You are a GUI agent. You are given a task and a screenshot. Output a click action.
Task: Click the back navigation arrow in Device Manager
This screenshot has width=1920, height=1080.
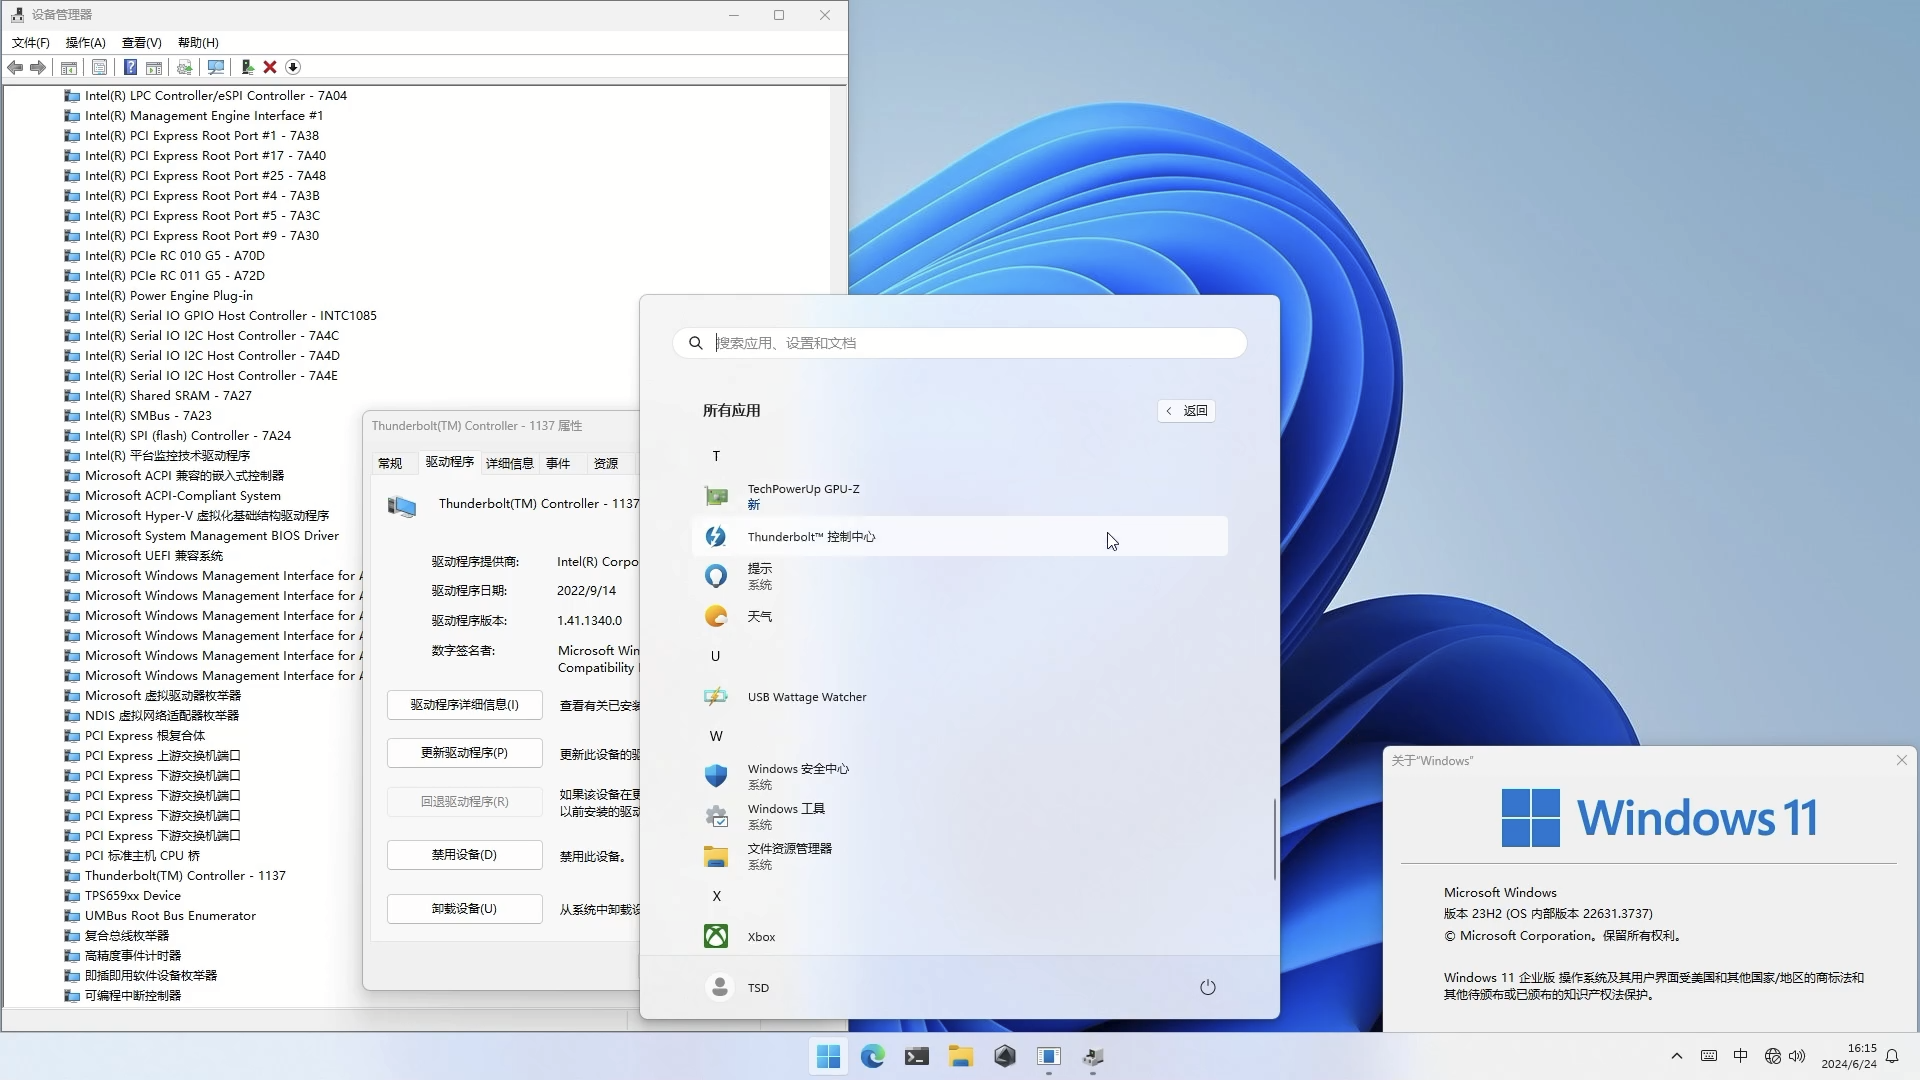[x=15, y=67]
